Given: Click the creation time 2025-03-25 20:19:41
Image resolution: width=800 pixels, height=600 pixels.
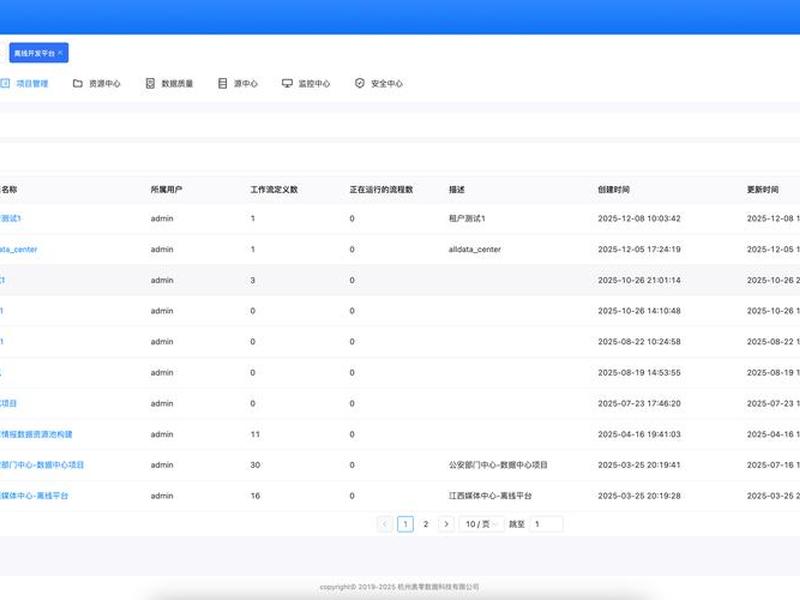Looking at the screenshot, I should (x=639, y=465).
